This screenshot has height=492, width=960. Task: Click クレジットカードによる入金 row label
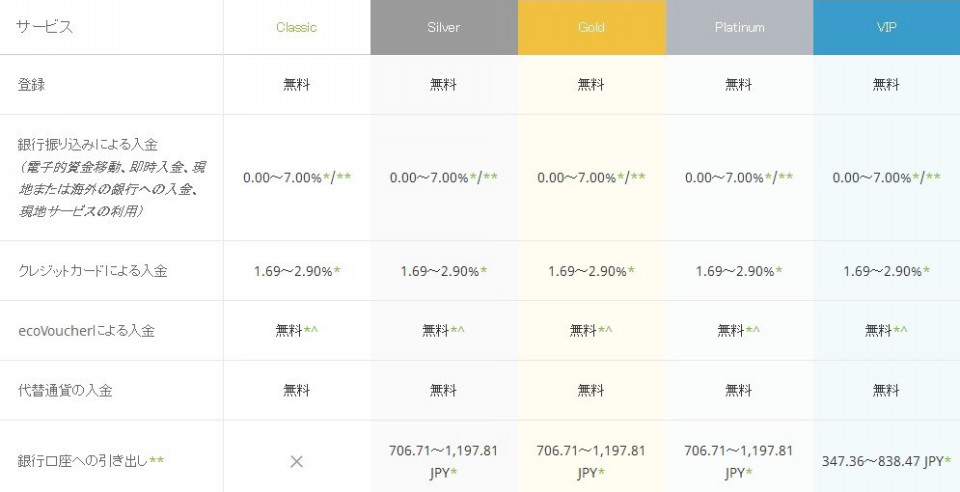click(x=92, y=270)
